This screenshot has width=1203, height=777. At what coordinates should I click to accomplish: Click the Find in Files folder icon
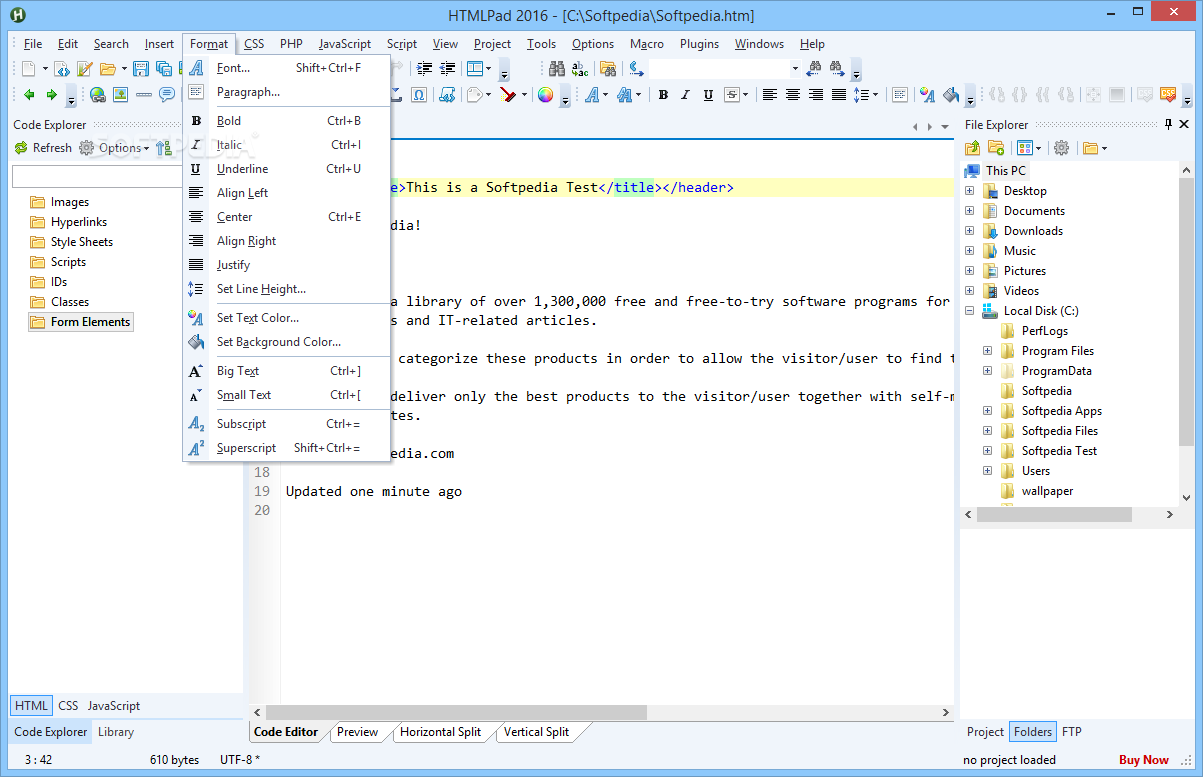coord(607,69)
